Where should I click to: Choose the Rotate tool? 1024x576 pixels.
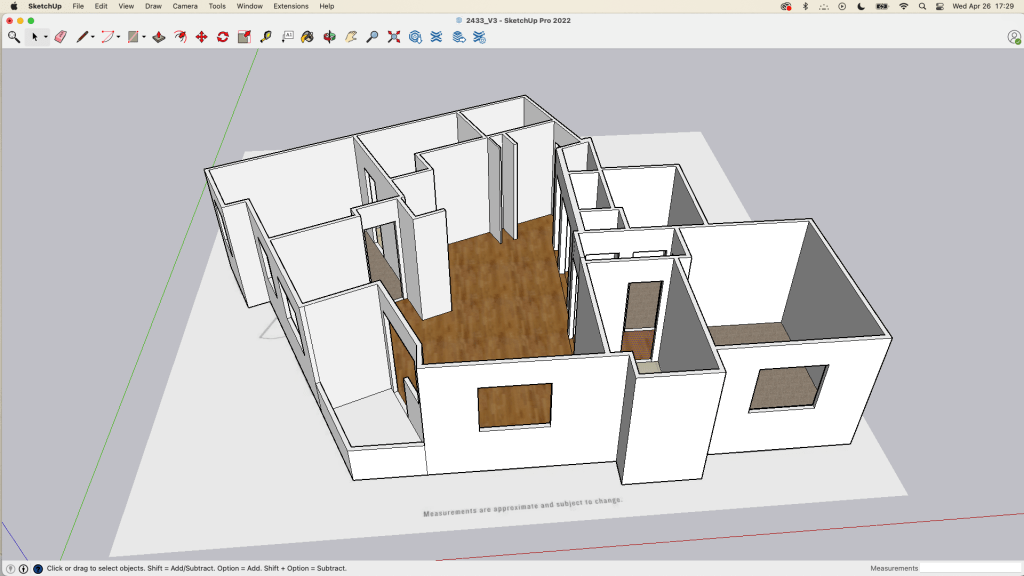pos(222,37)
